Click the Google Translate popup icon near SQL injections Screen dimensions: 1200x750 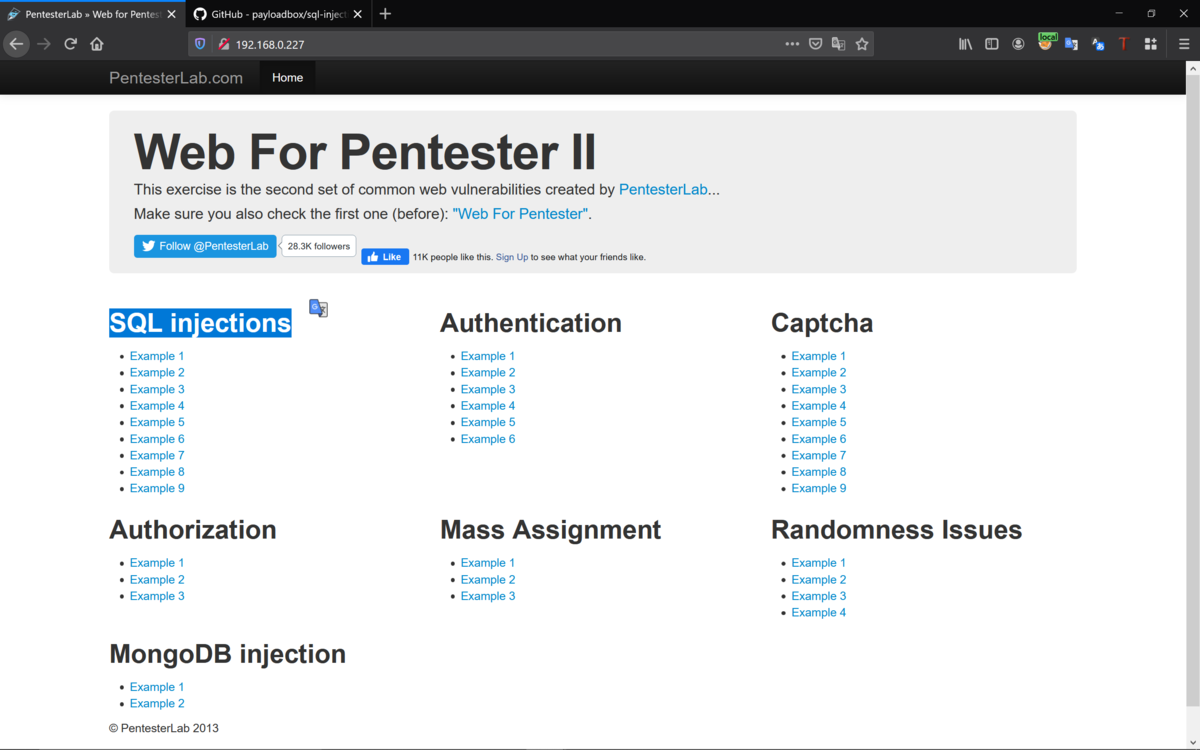click(x=318, y=308)
